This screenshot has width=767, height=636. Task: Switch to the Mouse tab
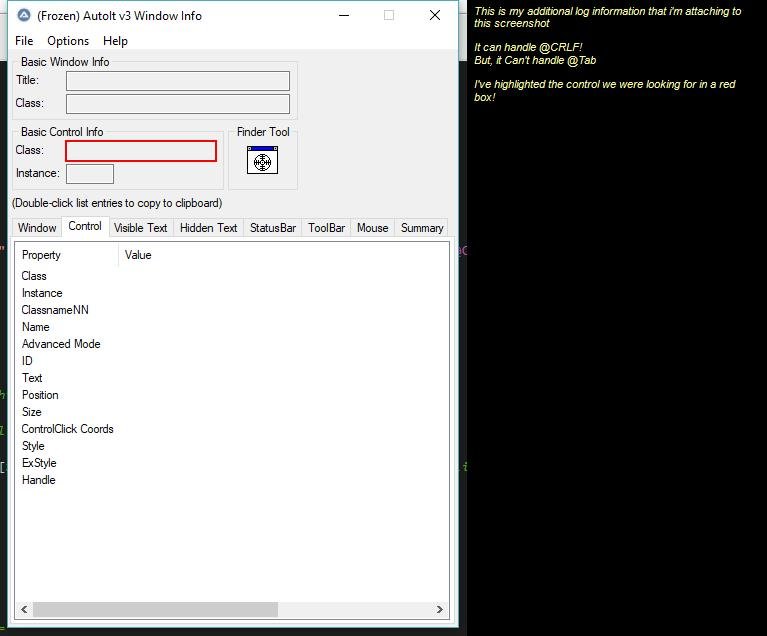click(x=373, y=228)
